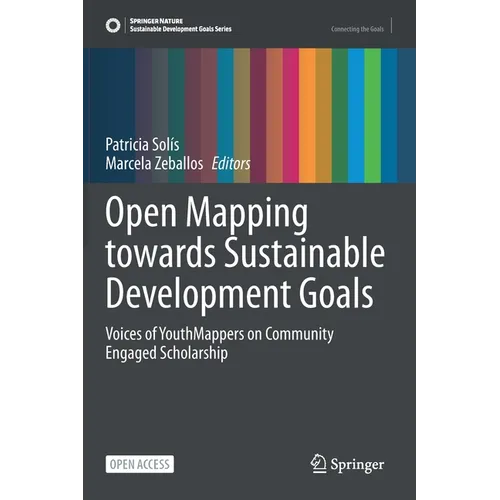
Task: Click 'Sustainable Development Goals Series' text
Action: 180,29
